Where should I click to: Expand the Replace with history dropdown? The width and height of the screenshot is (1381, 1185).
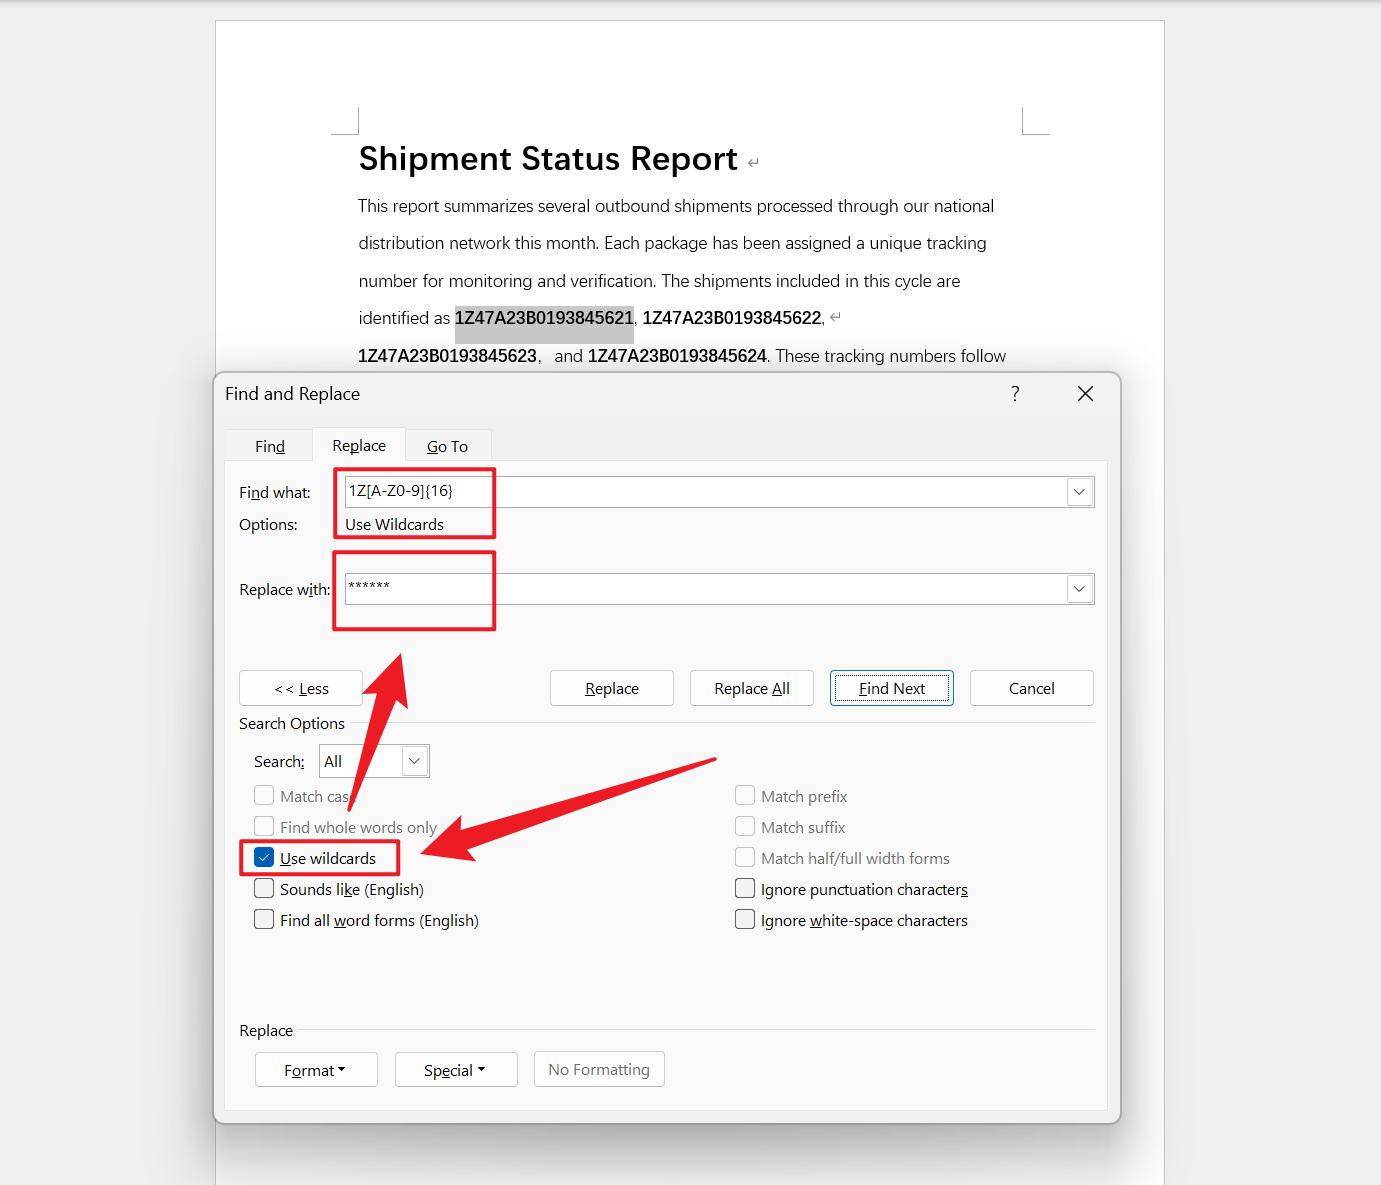tap(1079, 589)
